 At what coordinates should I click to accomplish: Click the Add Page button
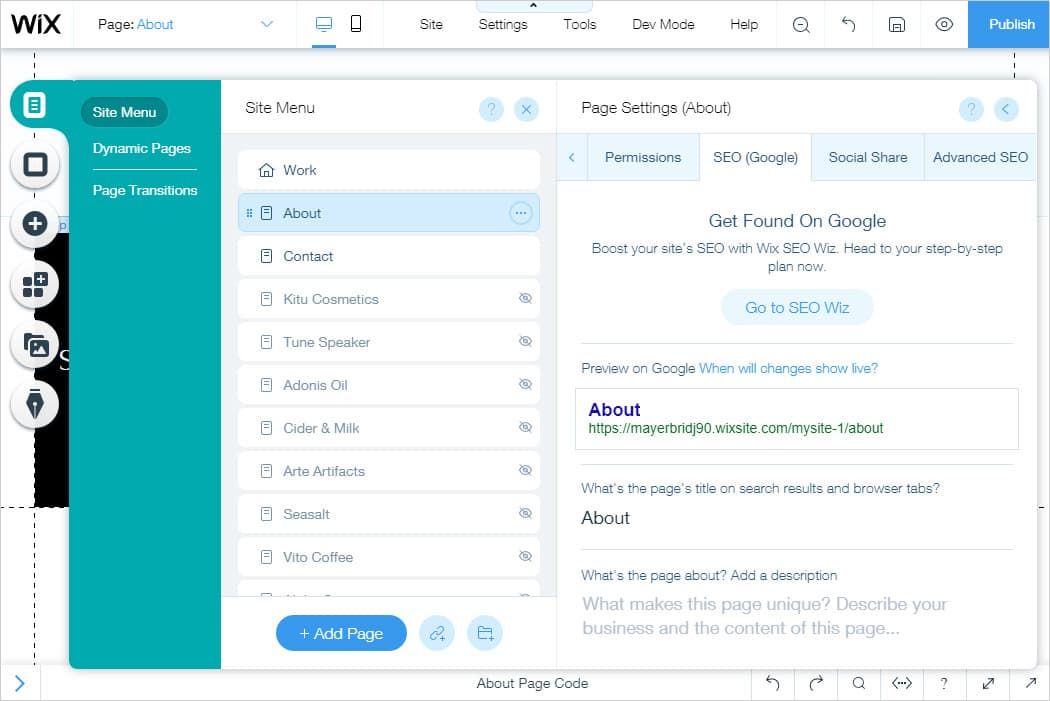point(341,633)
